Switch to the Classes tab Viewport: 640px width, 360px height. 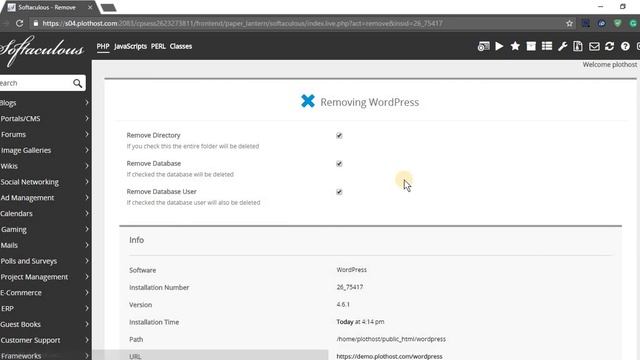point(181,47)
